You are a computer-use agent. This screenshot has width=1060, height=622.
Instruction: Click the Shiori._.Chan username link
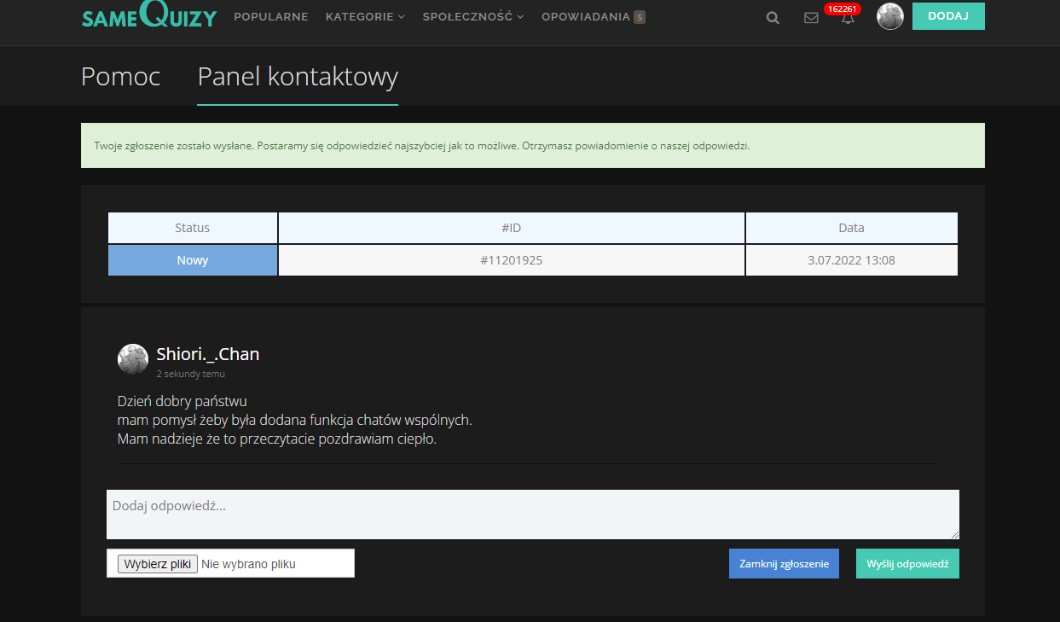[208, 354]
